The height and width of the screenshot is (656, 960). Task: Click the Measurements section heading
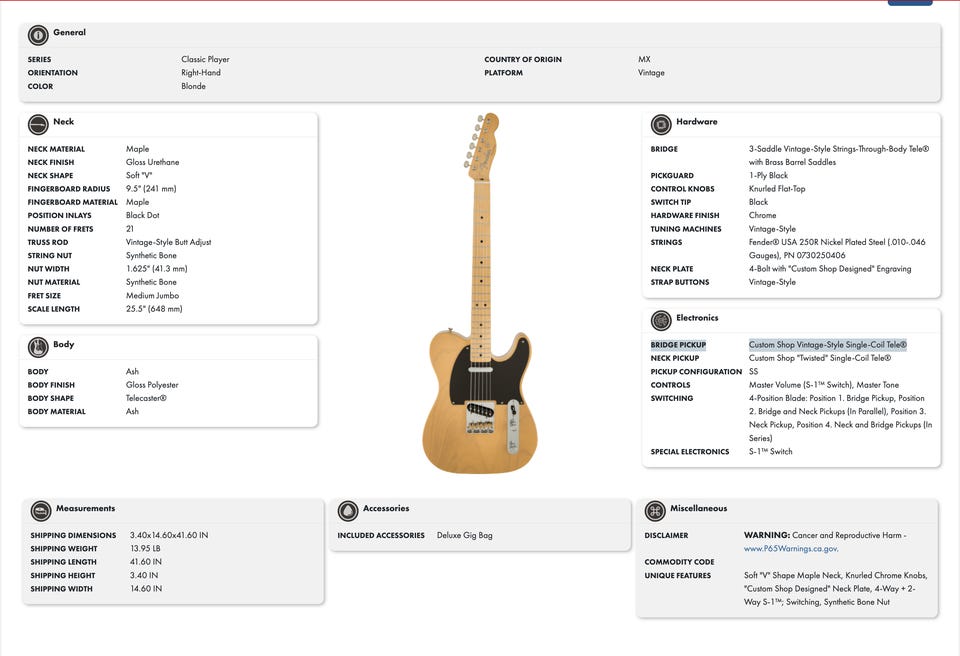pyautogui.click(x=85, y=508)
